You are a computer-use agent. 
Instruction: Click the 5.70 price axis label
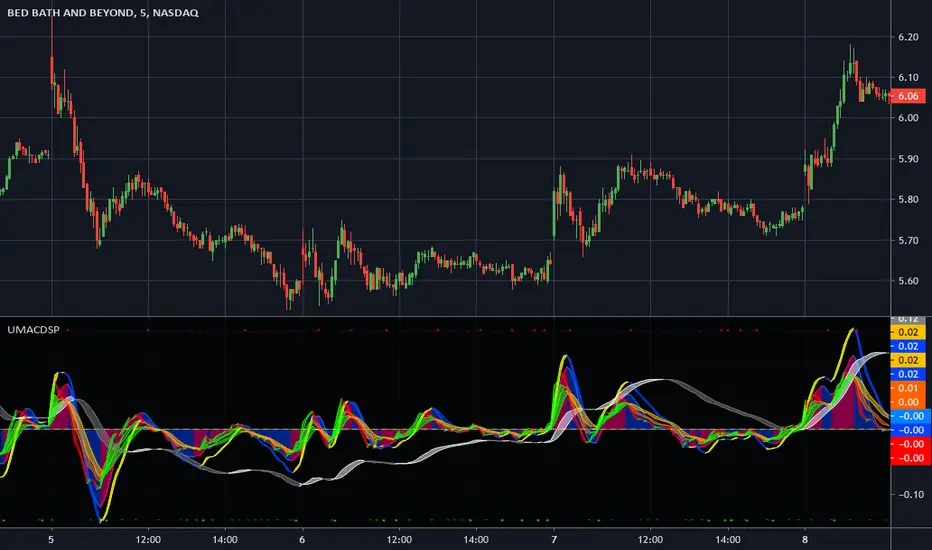click(x=908, y=240)
